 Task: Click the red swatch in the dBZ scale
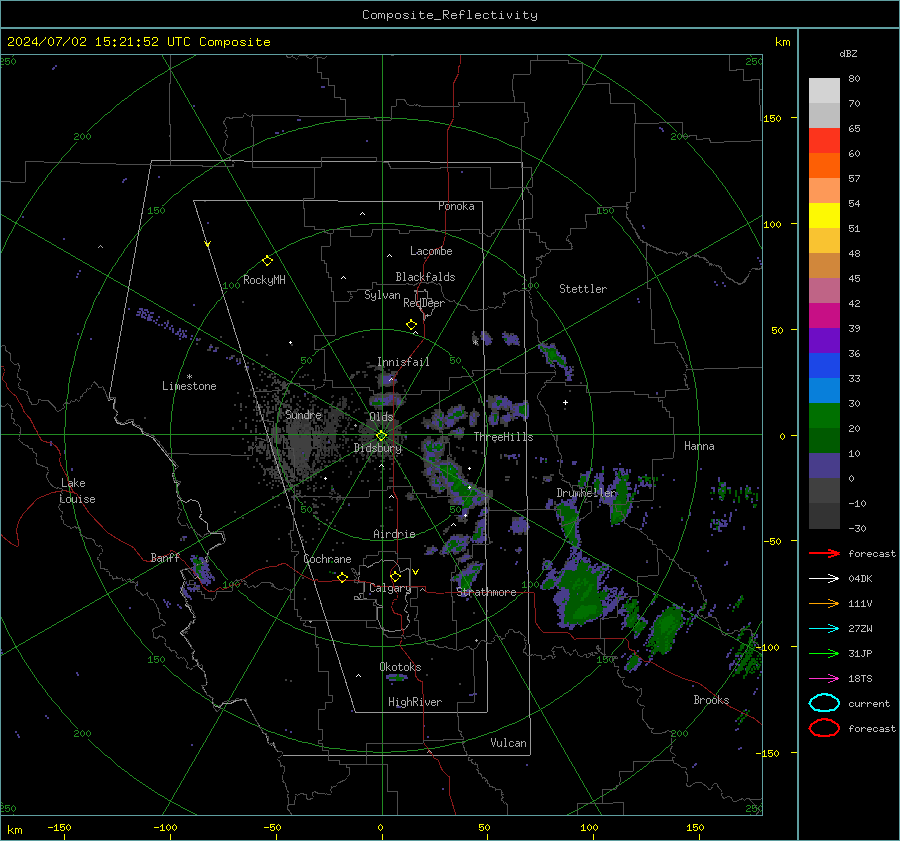(824, 141)
